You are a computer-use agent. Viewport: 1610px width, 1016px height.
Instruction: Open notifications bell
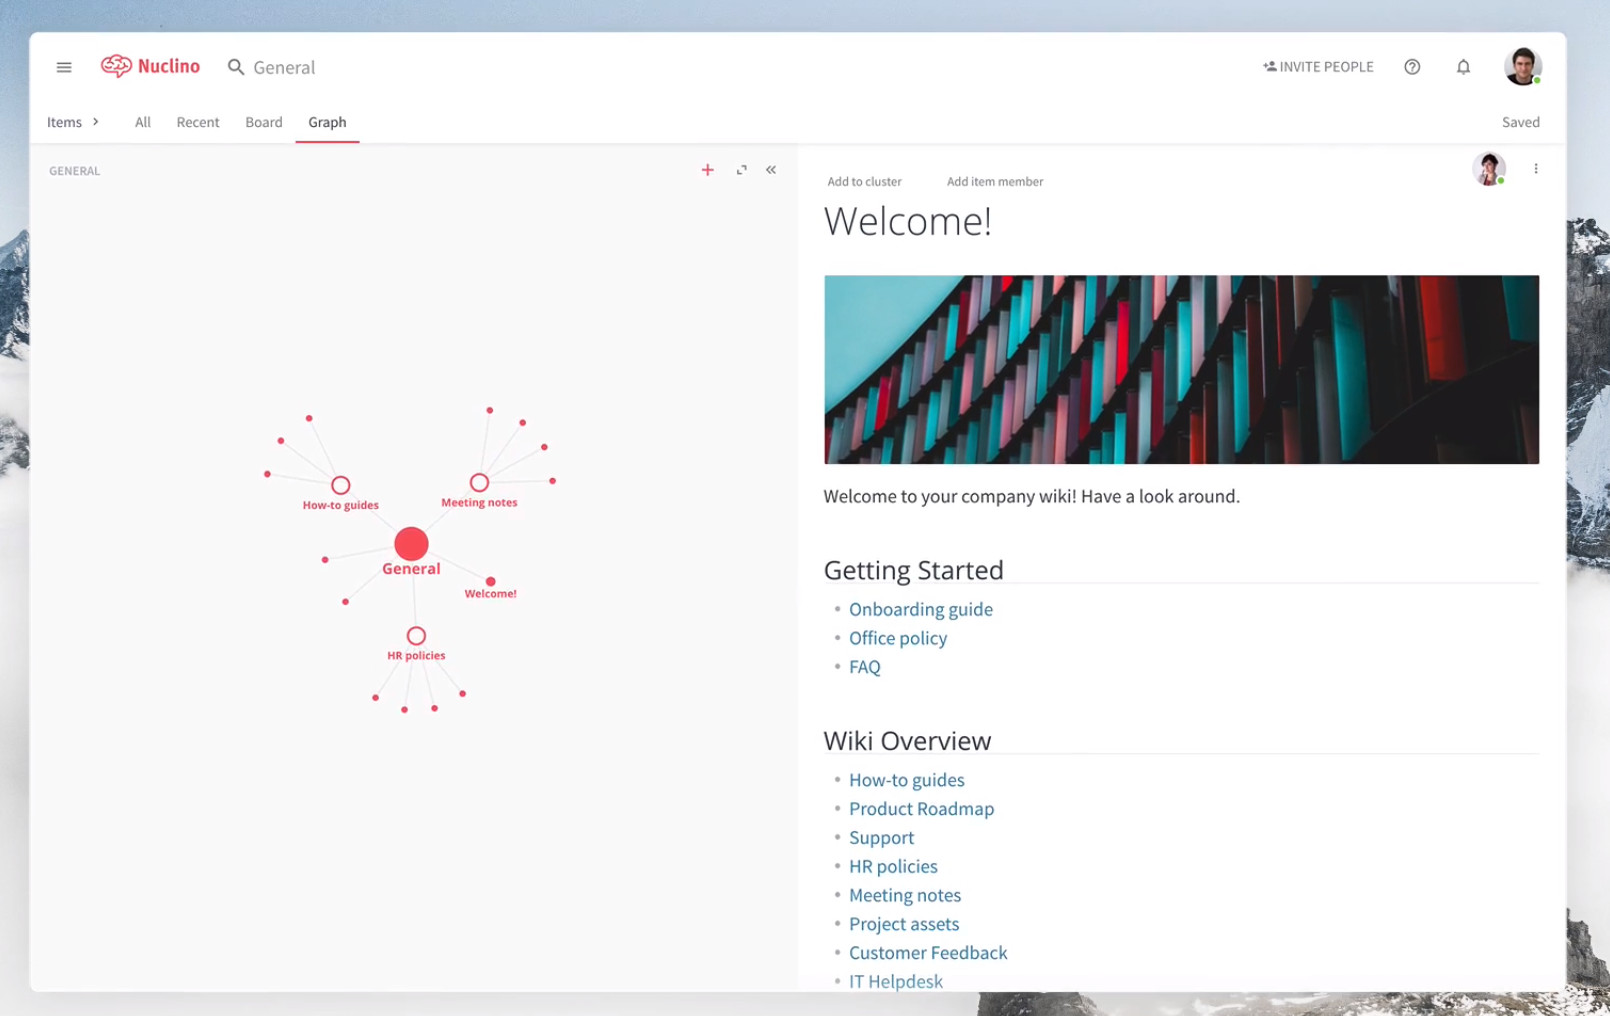[1463, 67]
